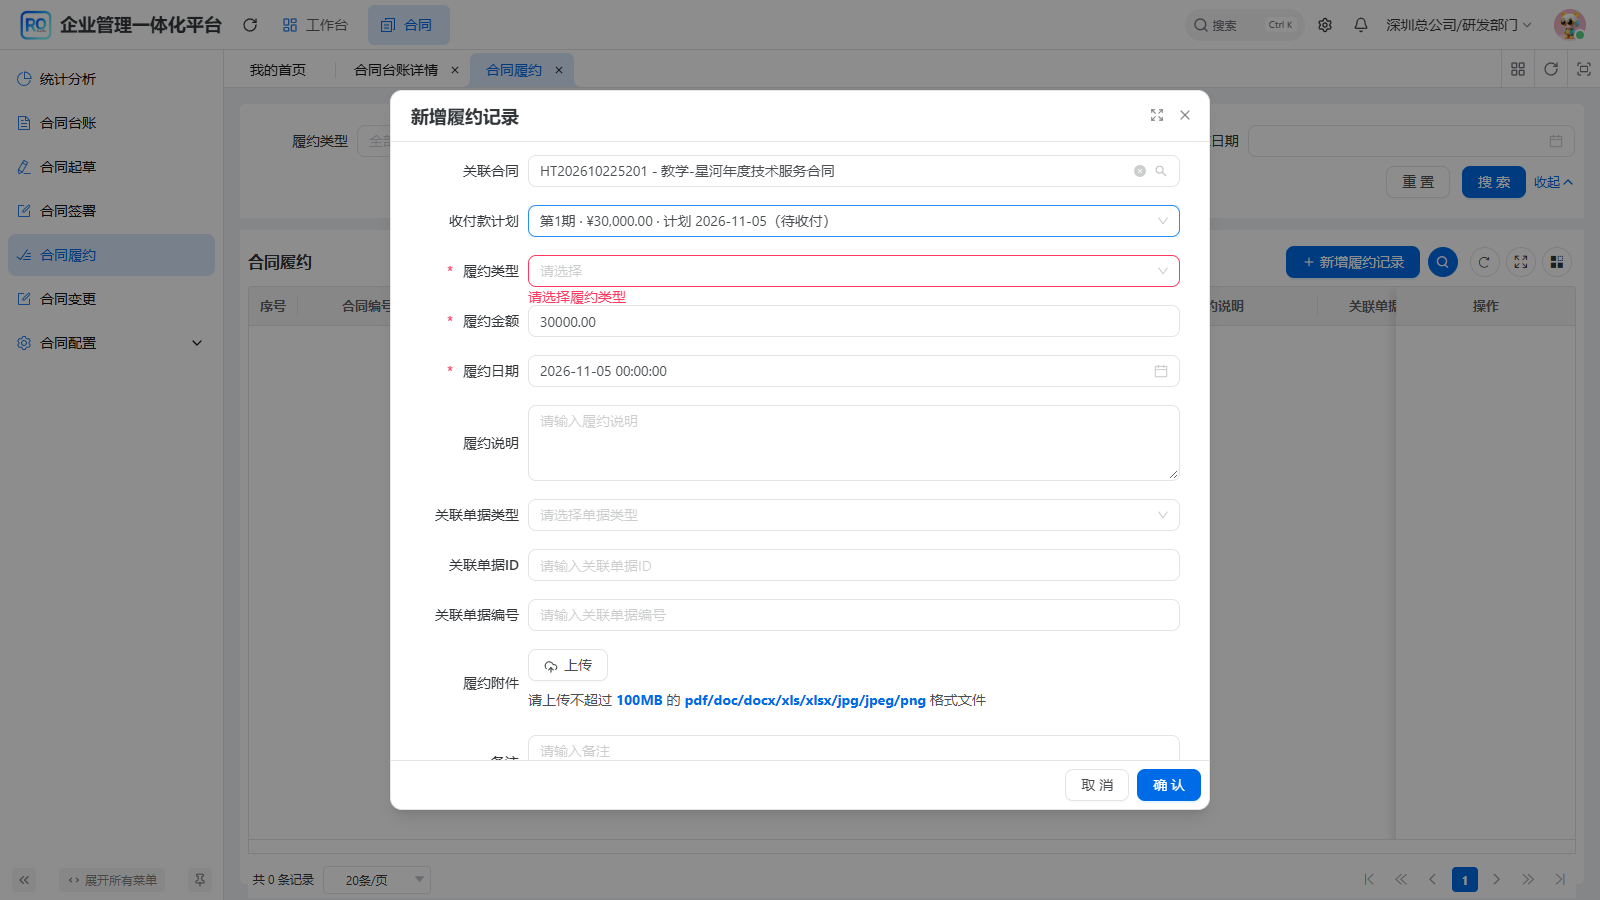The width and height of the screenshot is (1600, 900).
Task: Collapse the search filters via 收起
Action: click(x=1553, y=182)
